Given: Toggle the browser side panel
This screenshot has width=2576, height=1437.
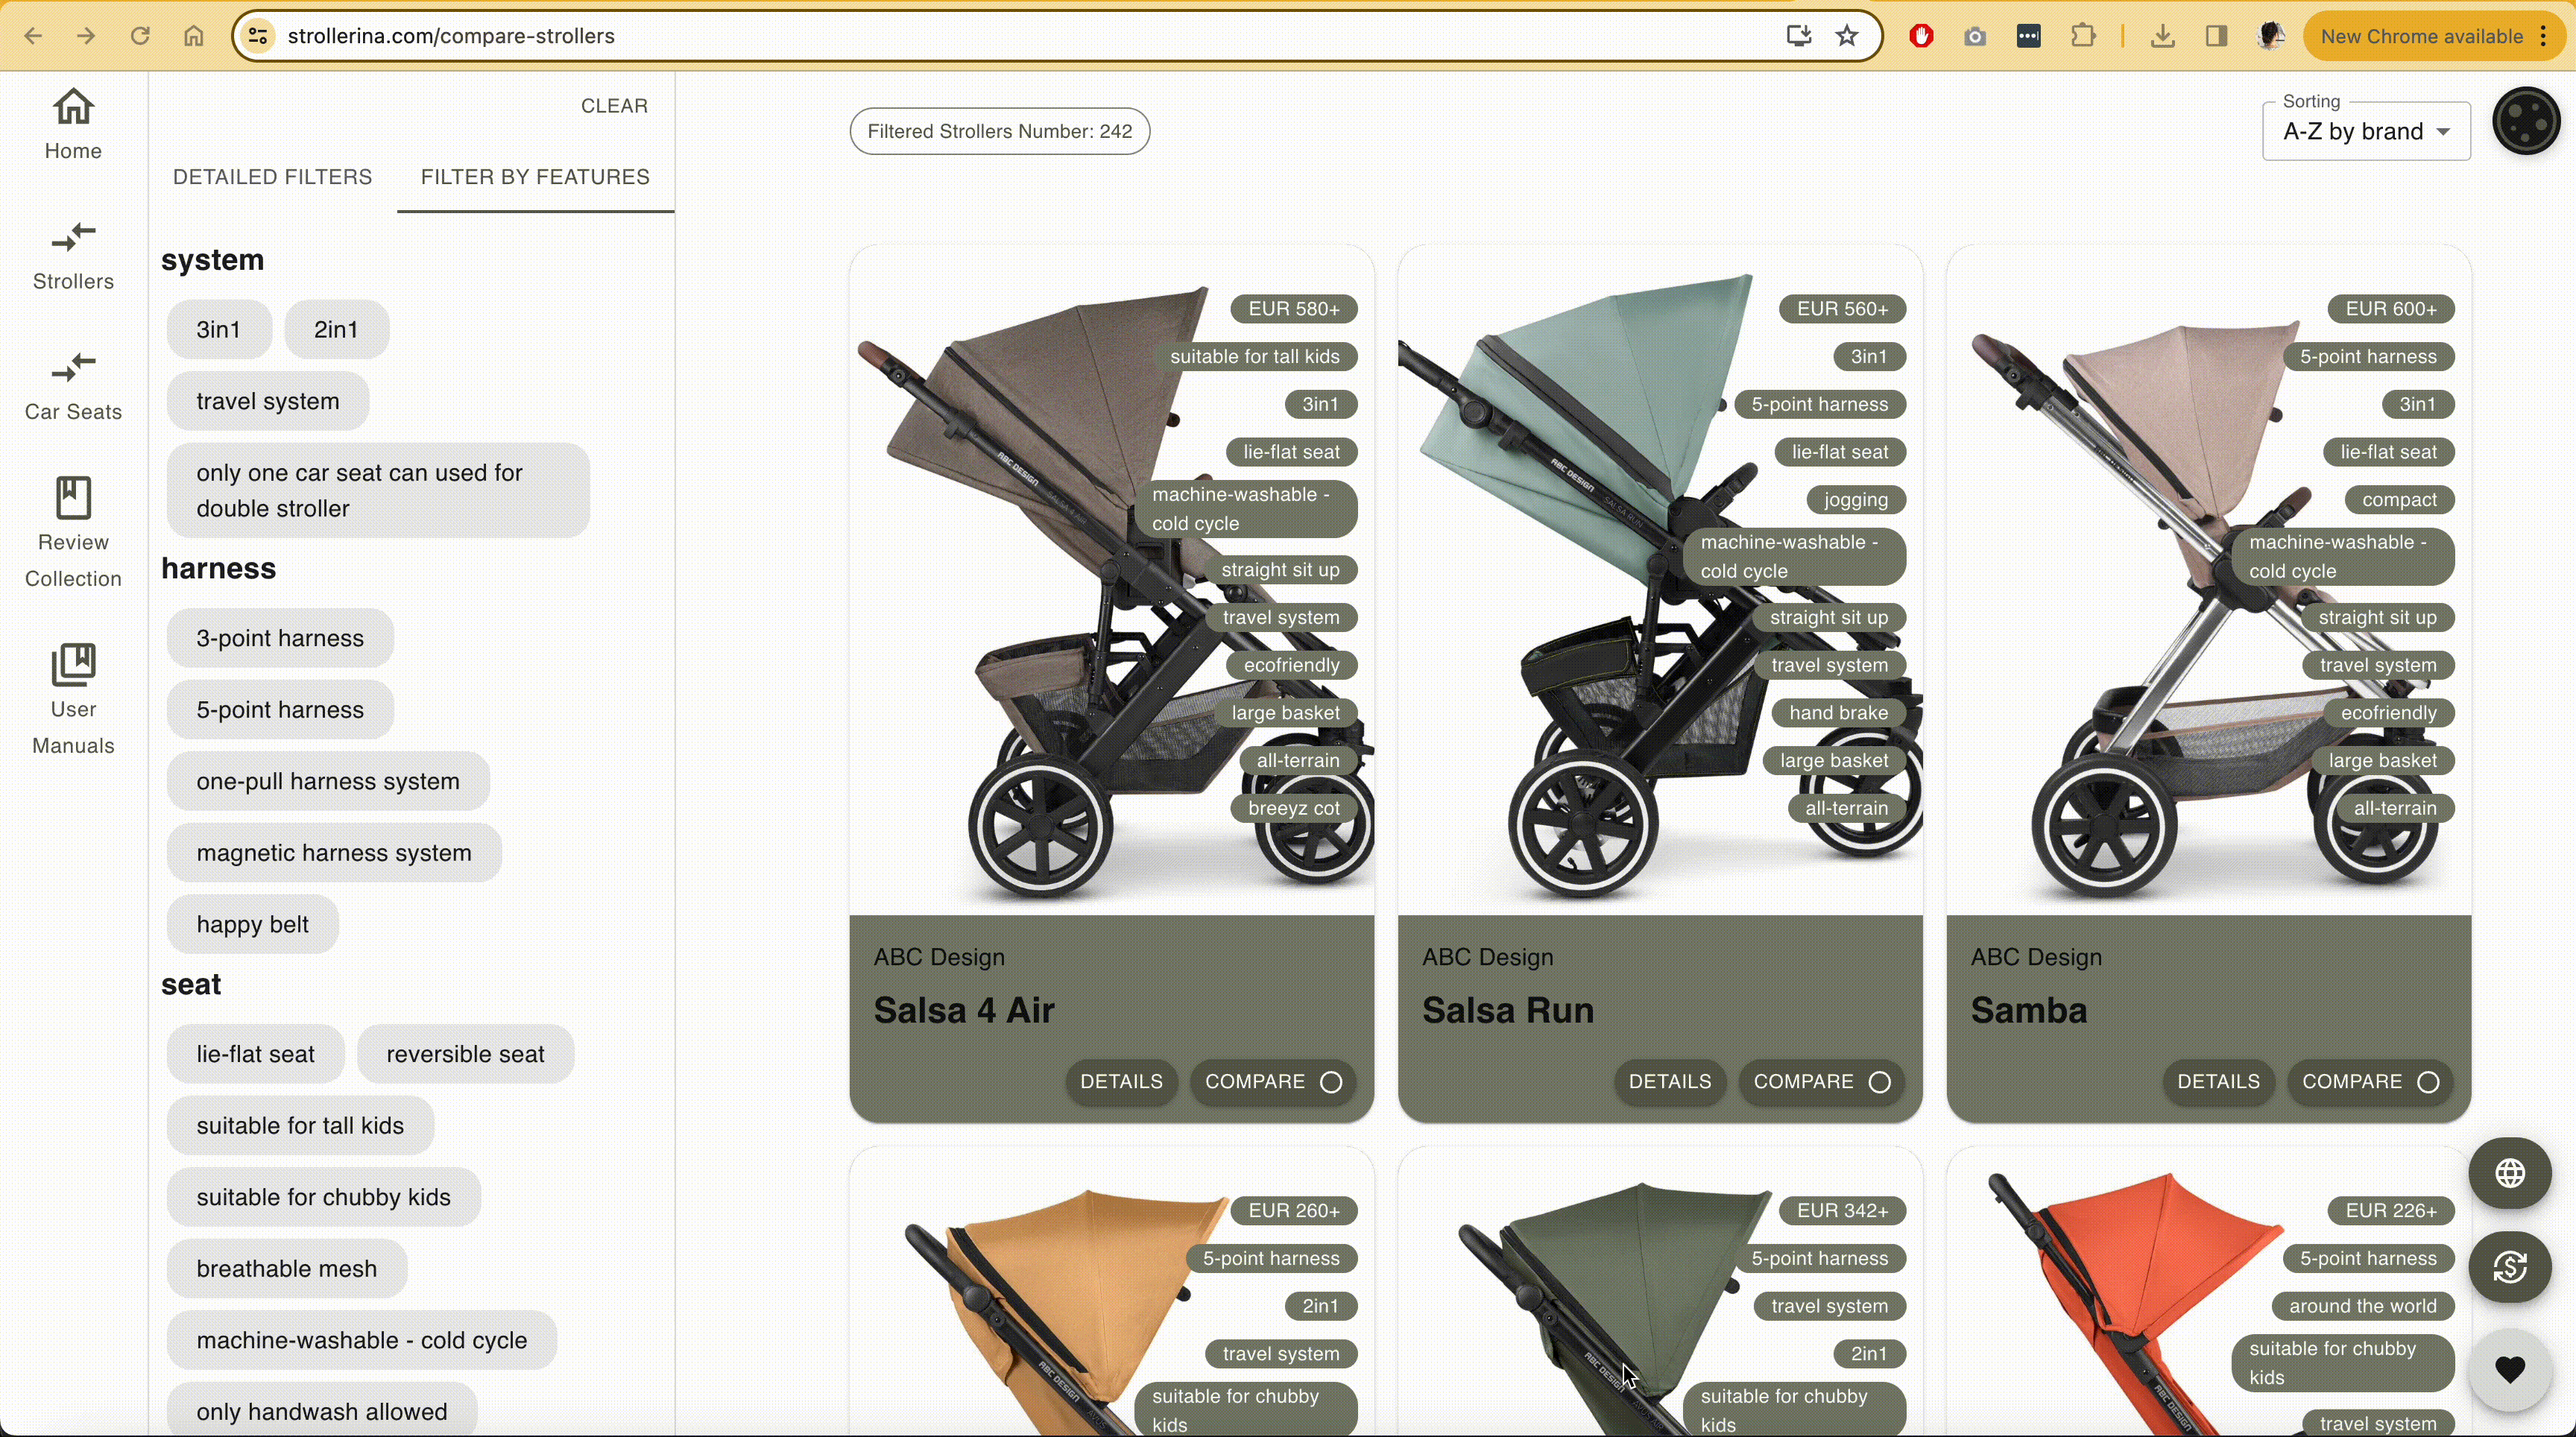Looking at the screenshot, I should [x=2216, y=36].
